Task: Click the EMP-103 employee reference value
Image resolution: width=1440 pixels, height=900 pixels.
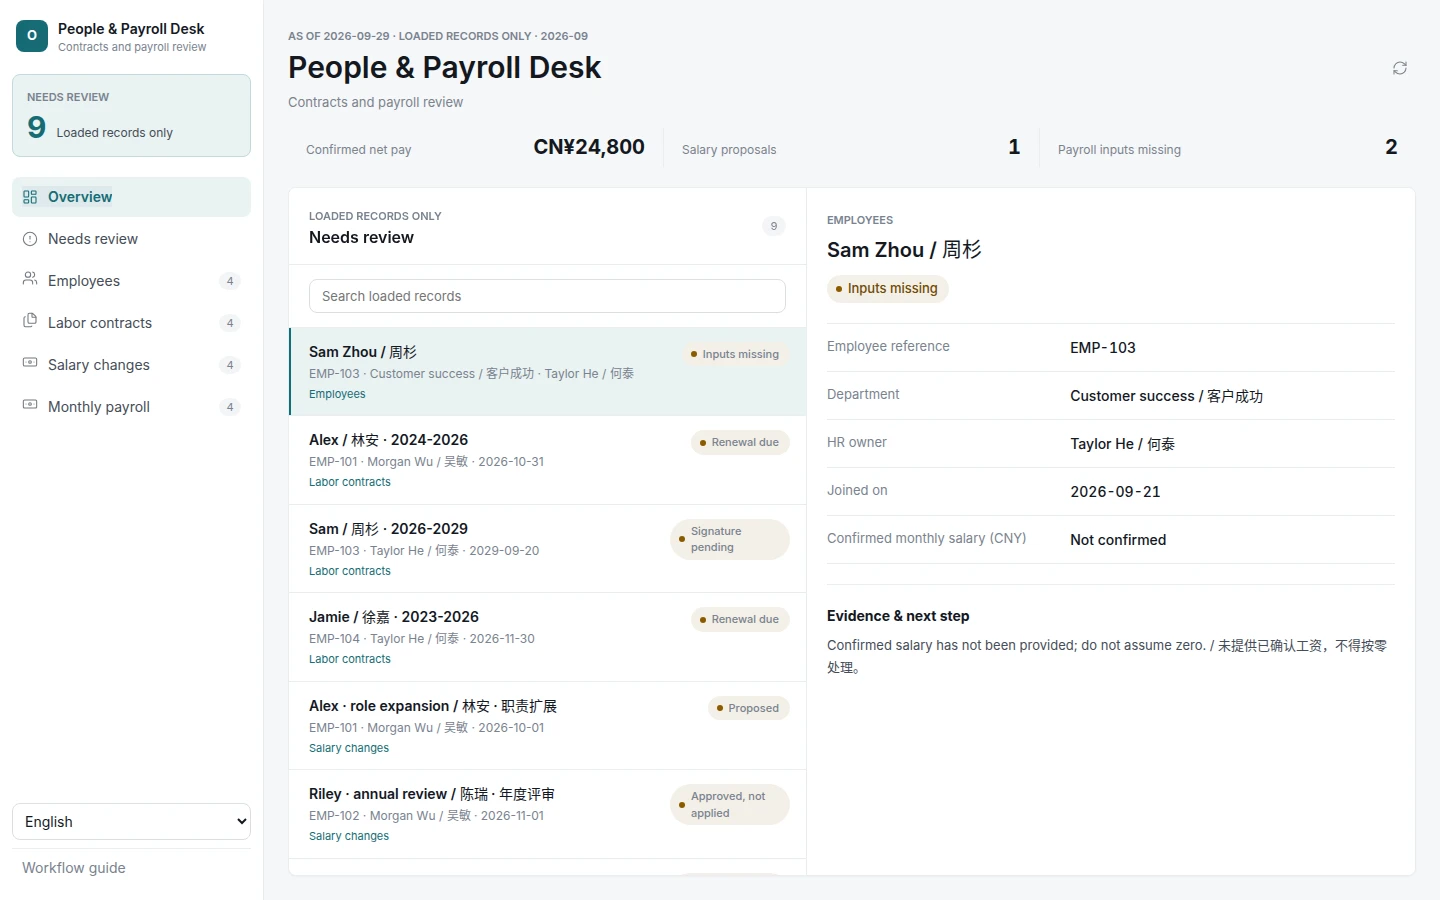Action: [1103, 348]
